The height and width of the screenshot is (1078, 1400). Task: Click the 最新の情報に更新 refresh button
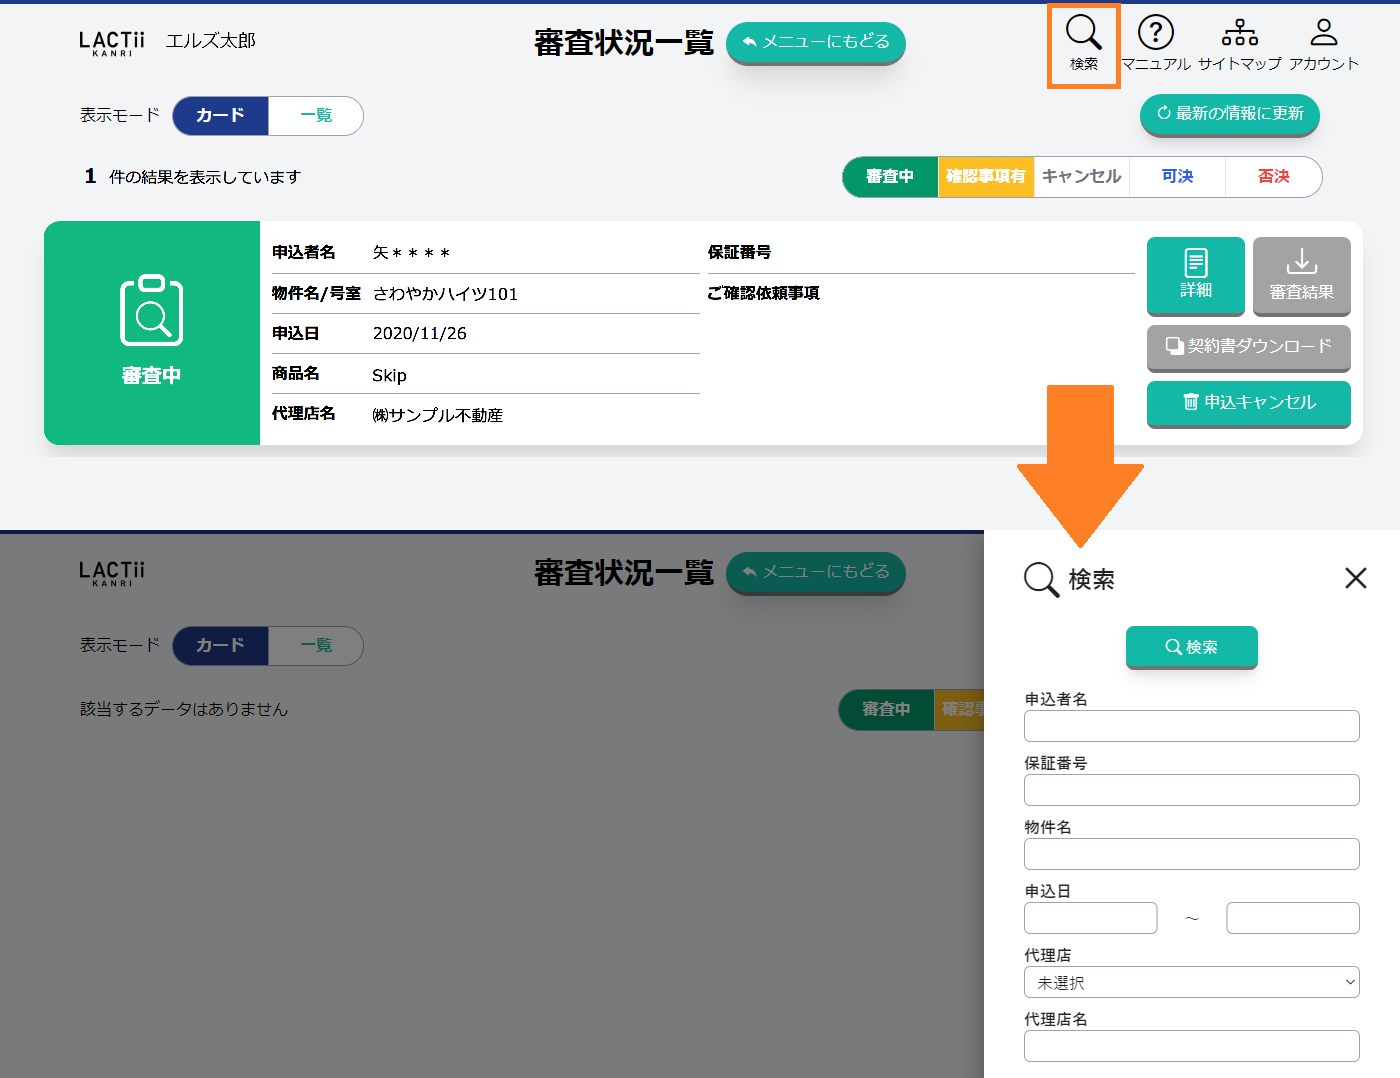coord(1229,114)
